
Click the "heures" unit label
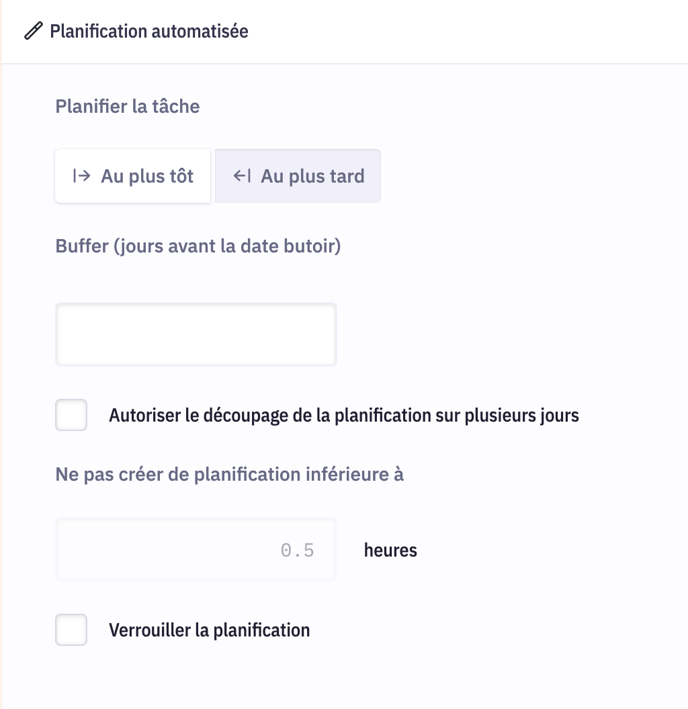tap(390, 550)
